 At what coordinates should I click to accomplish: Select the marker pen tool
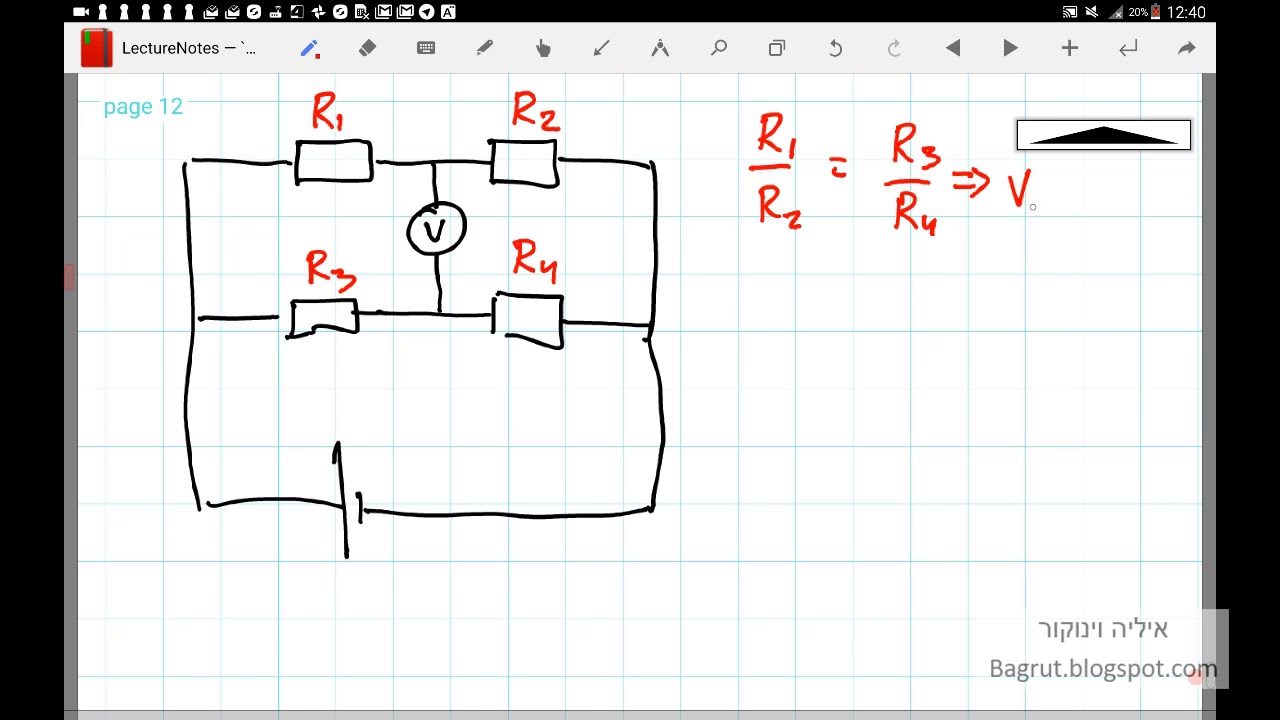click(x=485, y=48)
